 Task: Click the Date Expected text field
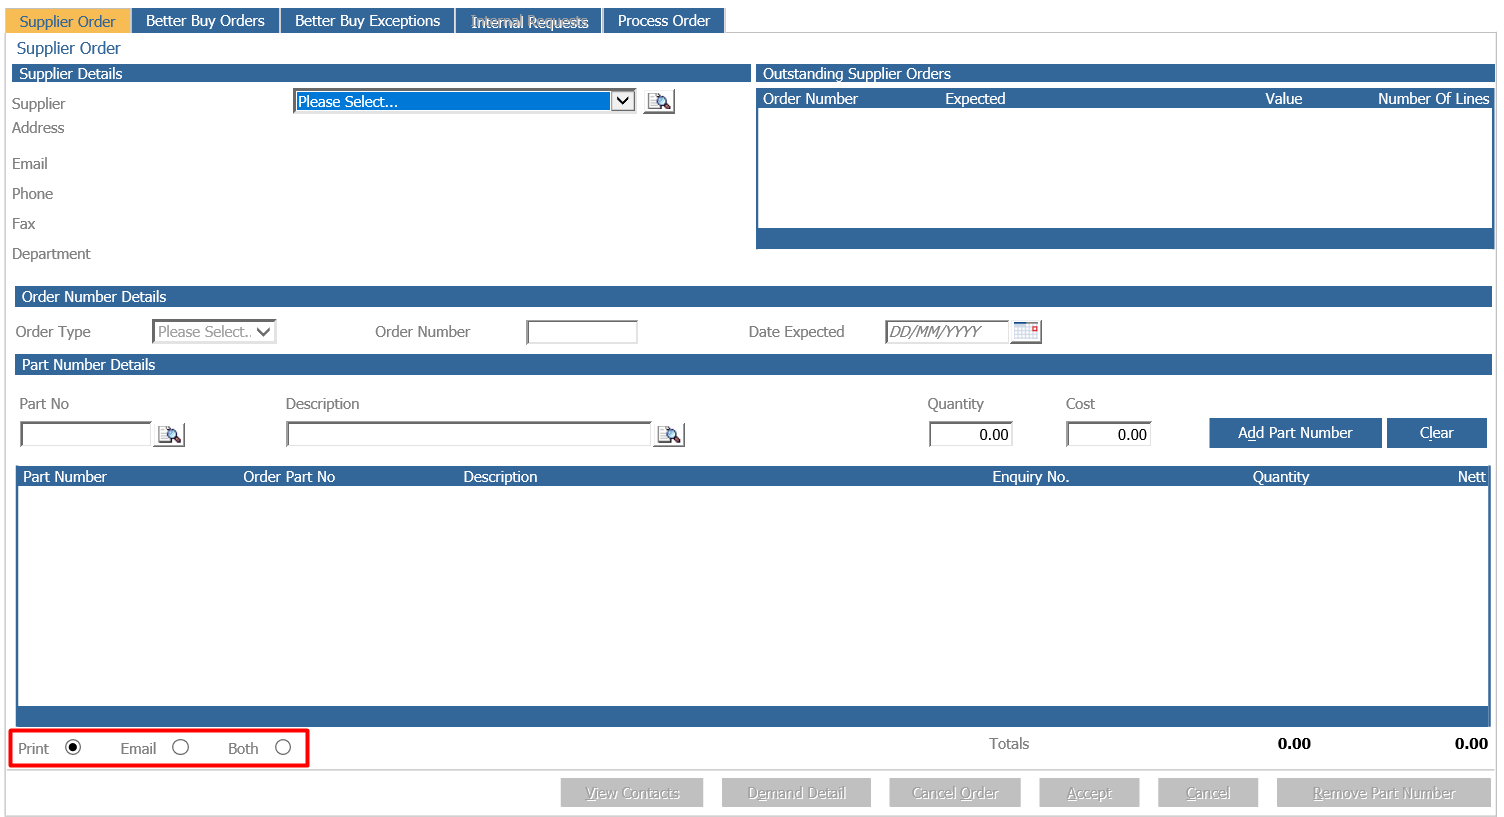pyautogui.click(x=947, y=332)
